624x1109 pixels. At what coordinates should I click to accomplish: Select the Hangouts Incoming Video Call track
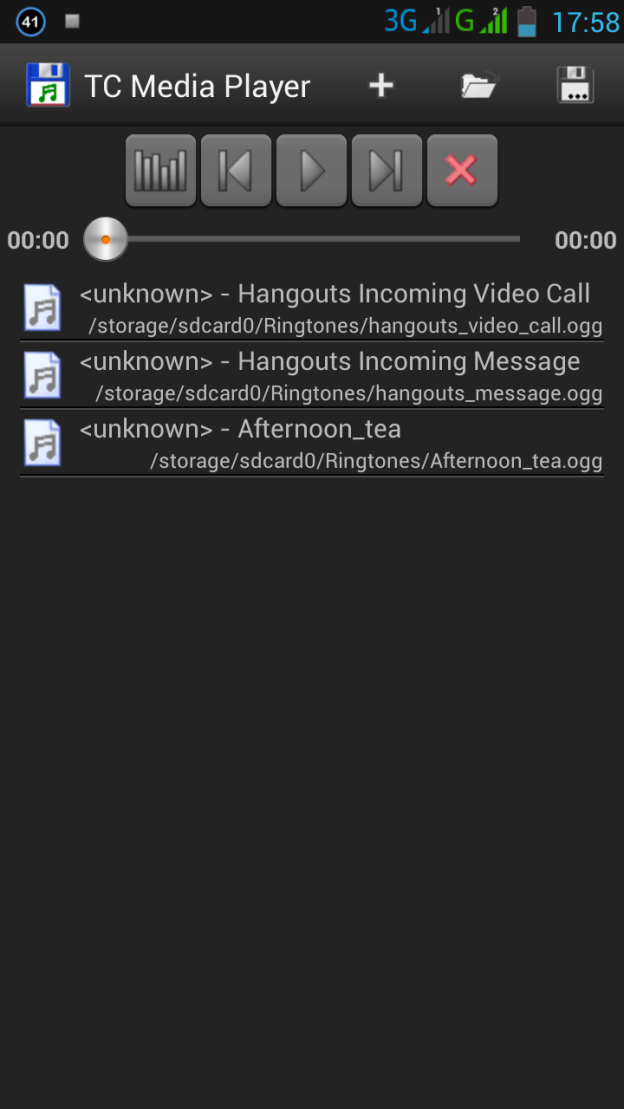[312, 308]
